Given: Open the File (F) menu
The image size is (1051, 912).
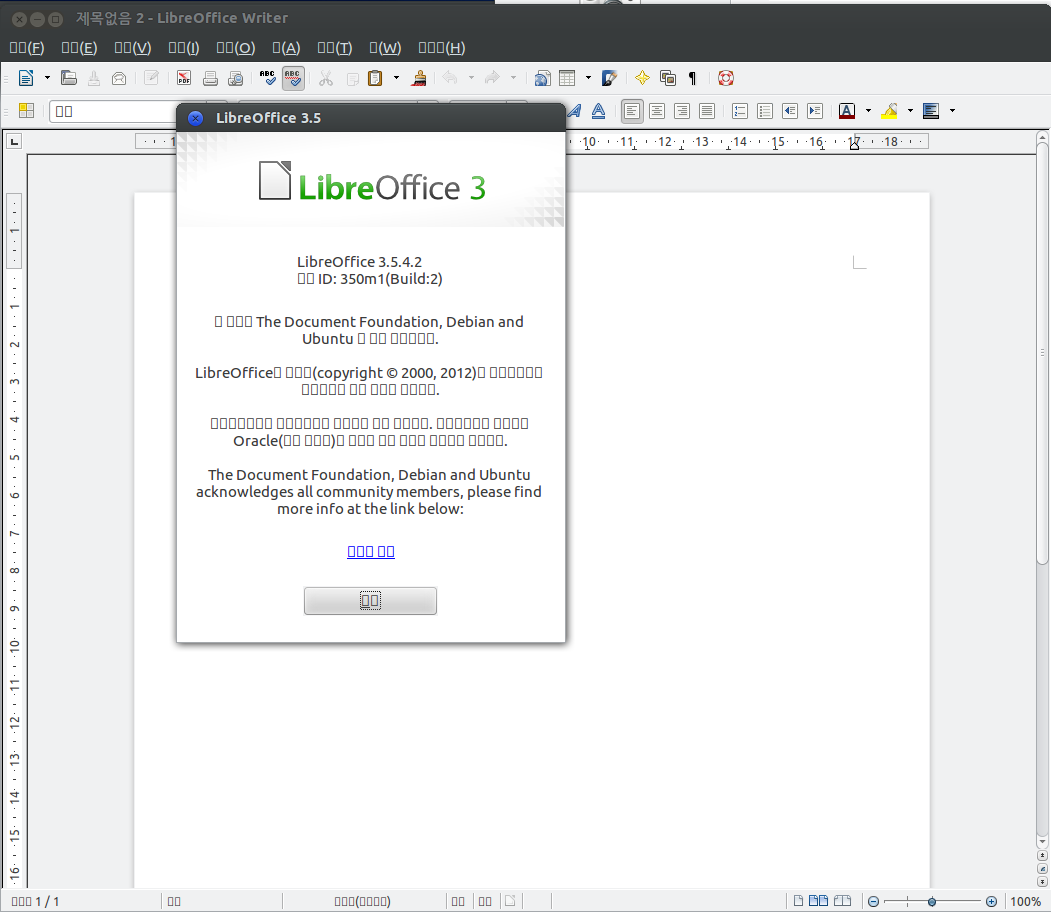Looking at the screenshot, I should coord(27,48).
